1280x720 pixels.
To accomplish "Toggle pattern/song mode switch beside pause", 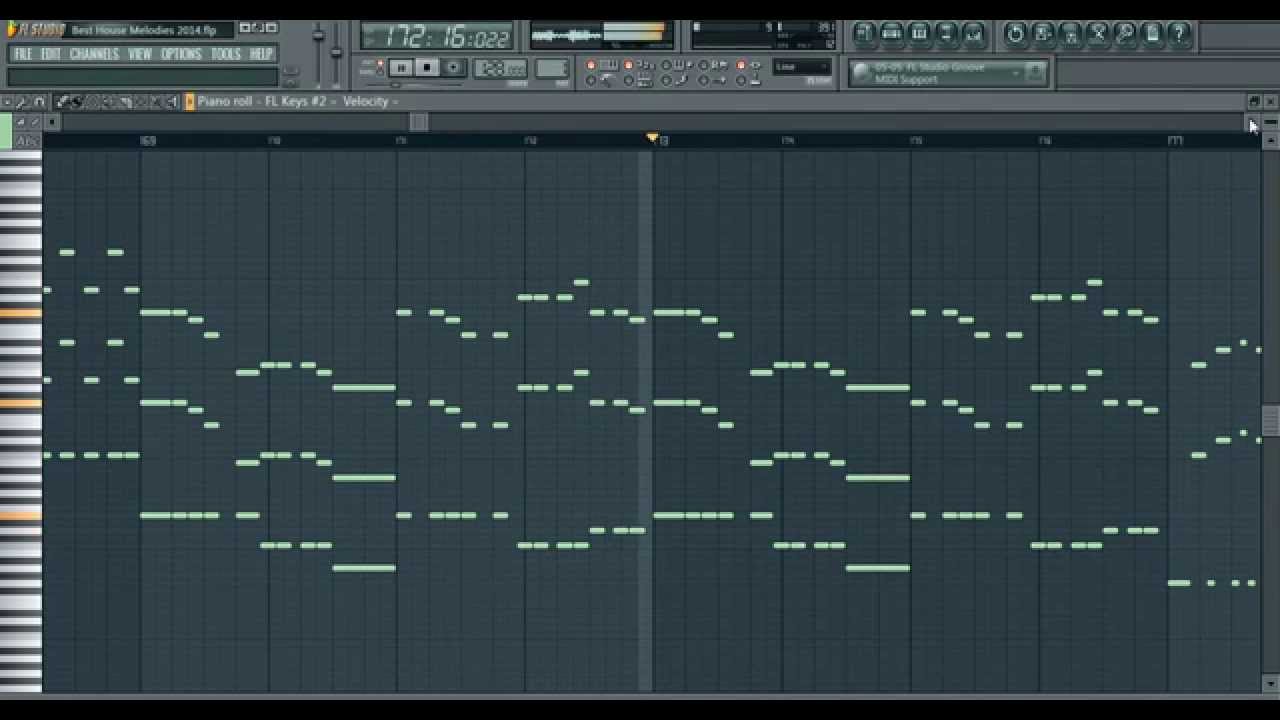I will point(379,67).
